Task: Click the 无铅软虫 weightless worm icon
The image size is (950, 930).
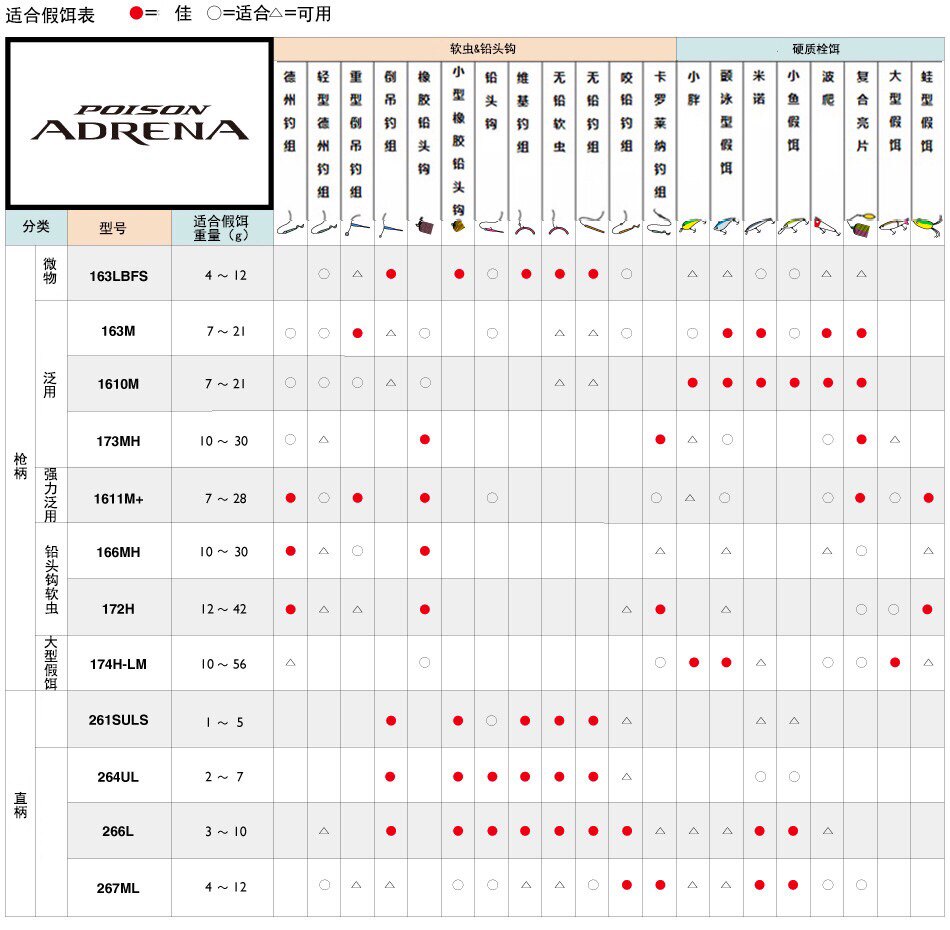Action: pos(558,224)
